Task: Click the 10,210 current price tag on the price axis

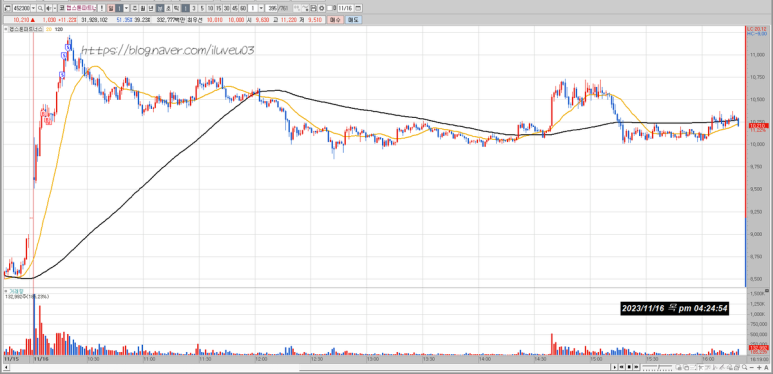Action: click(759, 126)
